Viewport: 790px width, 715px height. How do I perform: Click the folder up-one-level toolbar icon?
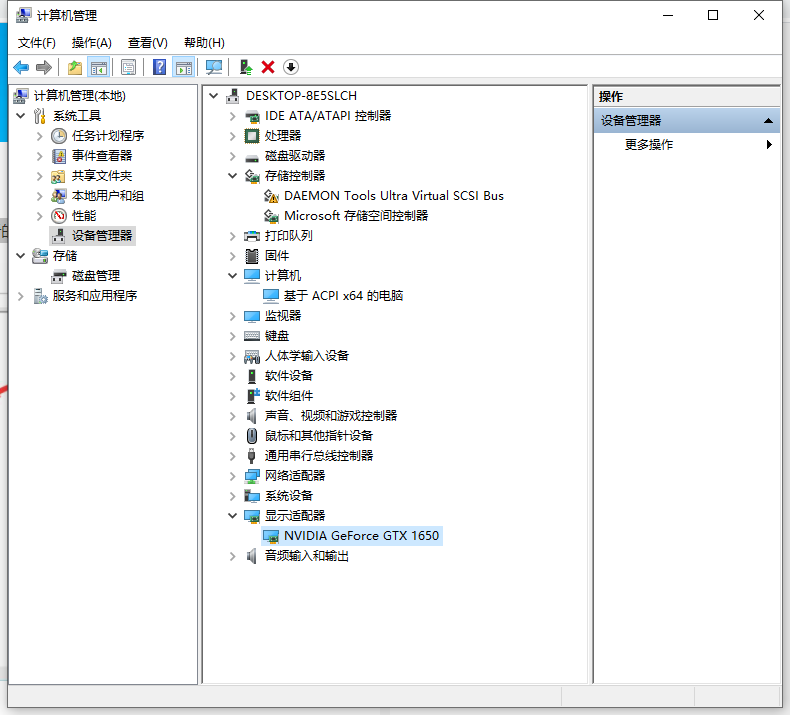tap(75, 67)
